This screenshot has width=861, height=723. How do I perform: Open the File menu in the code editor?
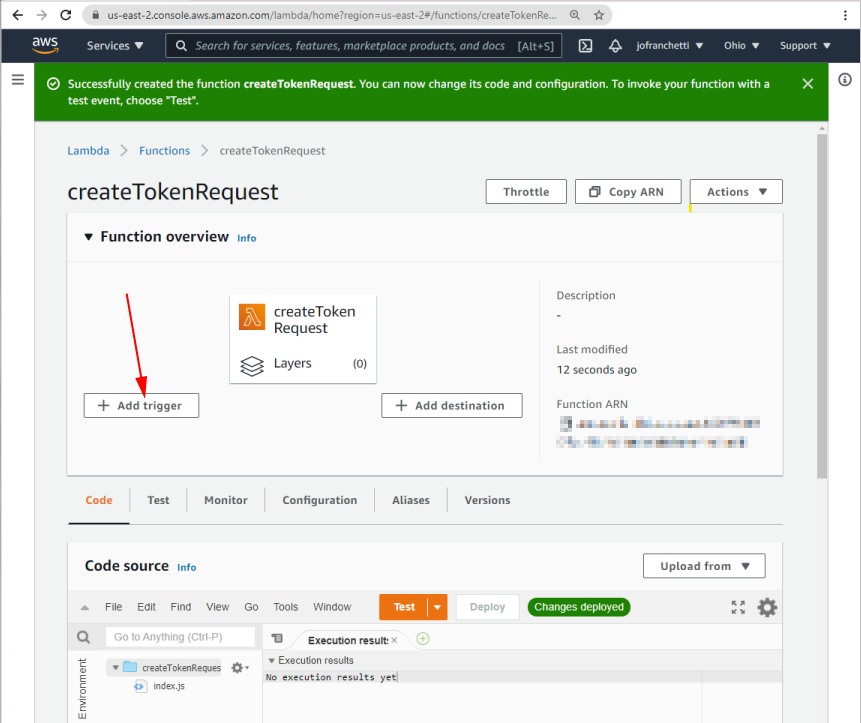pyautogui.click(x=113, y=606)
